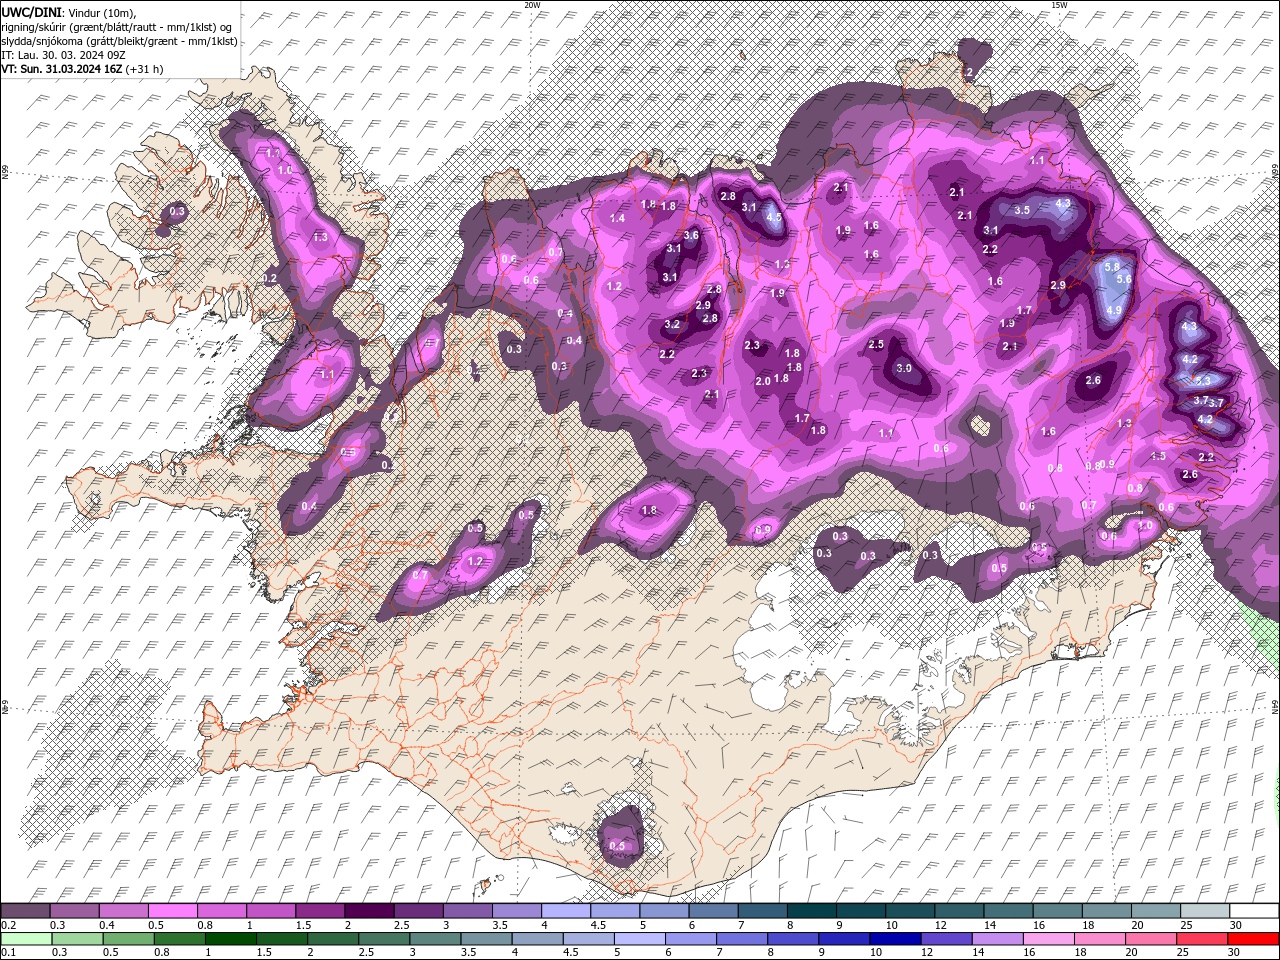Pick the light lavender 4 snow-scale swatch
This screenshot has width=1280, height=960.
(566, 911)
